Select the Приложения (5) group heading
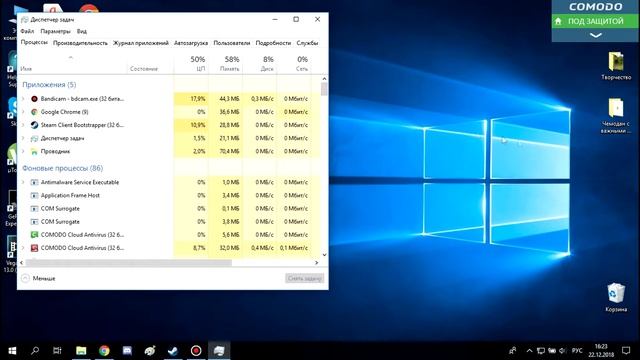 tap(49, 84)
